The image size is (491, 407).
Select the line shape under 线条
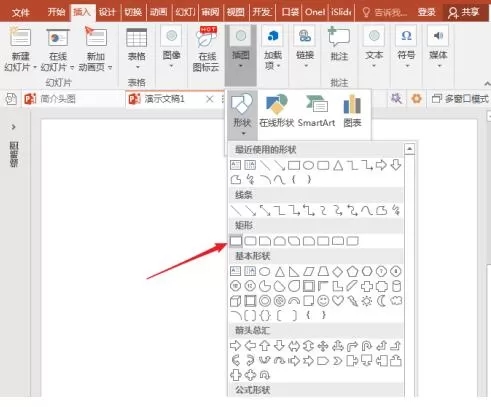point(236,210)
